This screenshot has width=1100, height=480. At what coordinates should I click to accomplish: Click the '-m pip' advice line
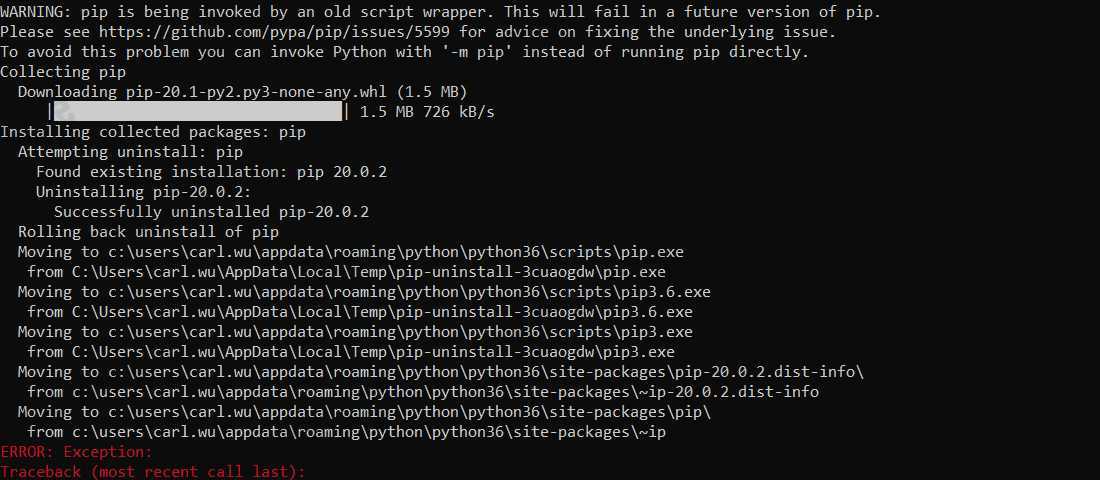tap(405, 52)
